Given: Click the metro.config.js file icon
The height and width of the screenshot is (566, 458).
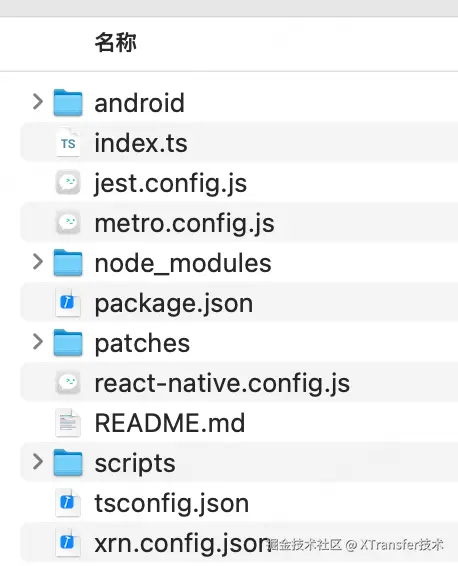Looking at the screenshot, I should click(x=68, y=223).
